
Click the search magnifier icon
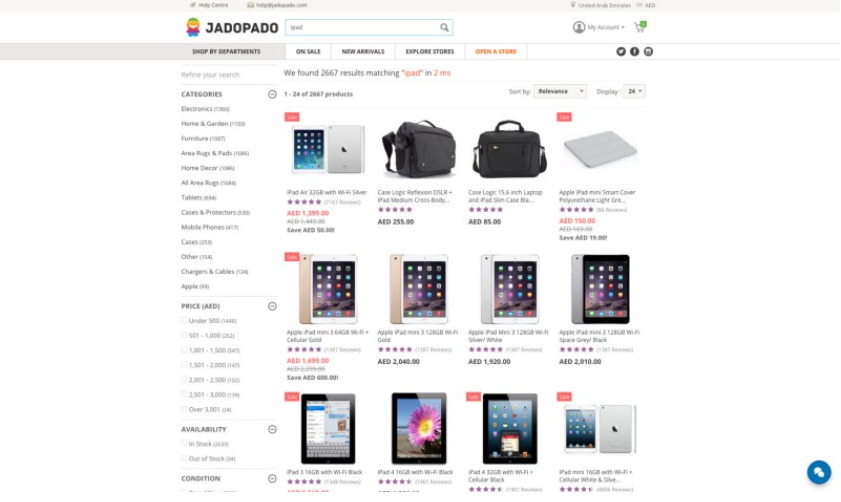444,27
